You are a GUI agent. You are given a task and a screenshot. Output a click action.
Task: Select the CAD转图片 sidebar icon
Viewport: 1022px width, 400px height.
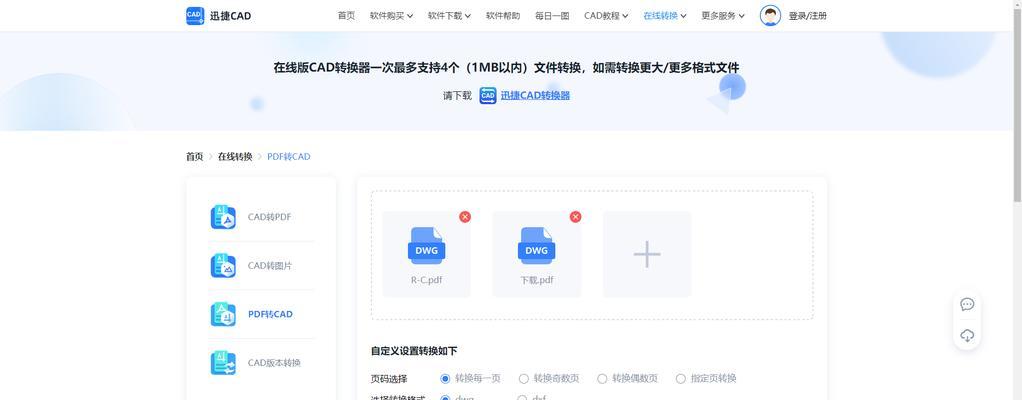[223, 266]
